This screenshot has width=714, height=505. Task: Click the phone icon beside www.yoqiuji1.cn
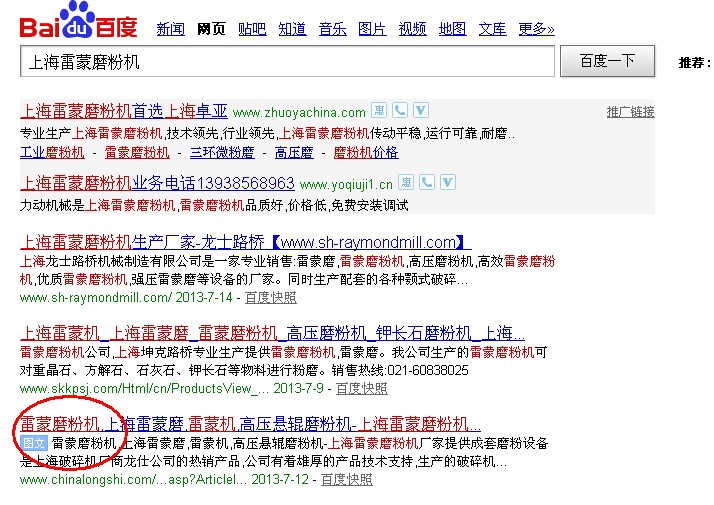(x=427, y=183)
